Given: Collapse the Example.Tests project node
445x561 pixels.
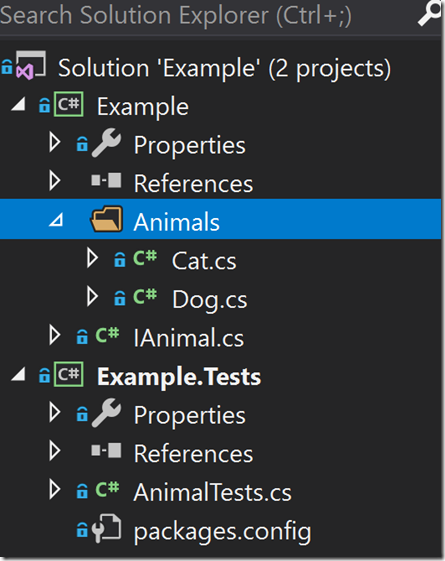Looking at the screenshot, I should point(19,375).
